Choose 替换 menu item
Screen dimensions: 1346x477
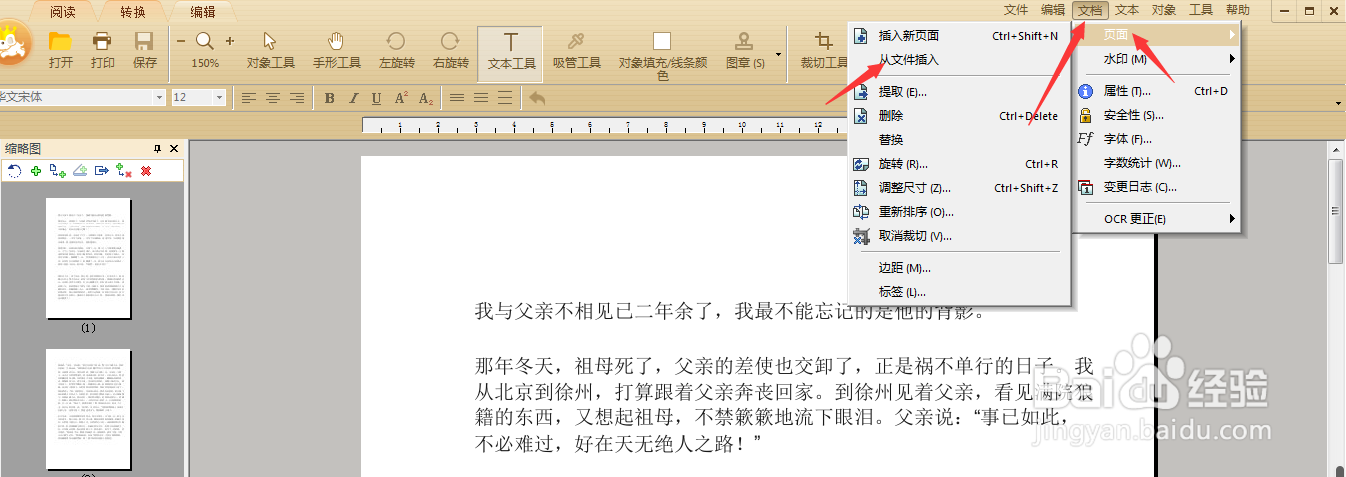click(x=959, y=140)
